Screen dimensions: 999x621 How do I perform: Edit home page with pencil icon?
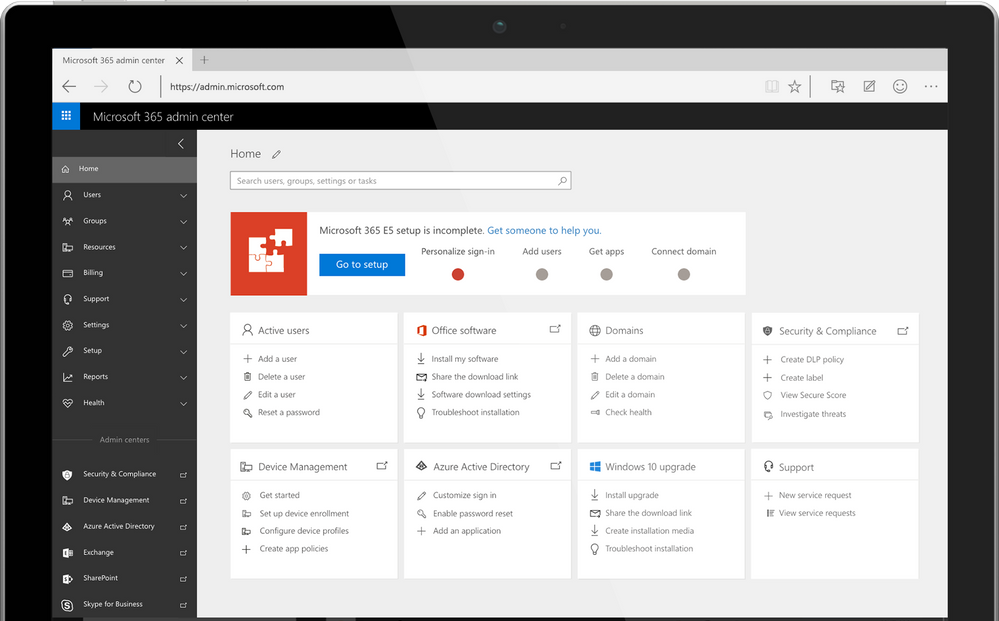click(x=276, y=154)
